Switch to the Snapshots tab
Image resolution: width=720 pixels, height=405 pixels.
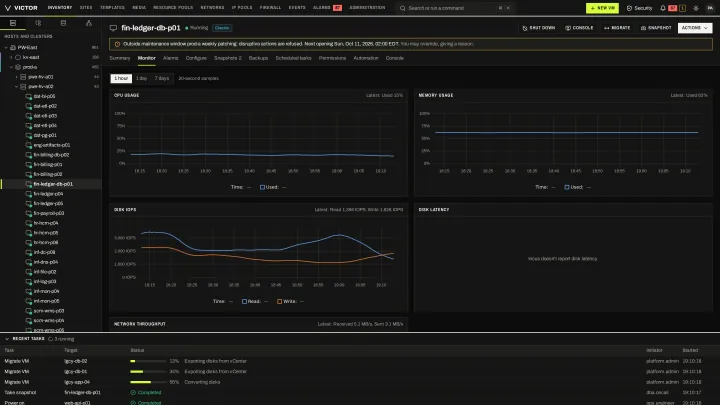pyautogui.click(x=227, y=58)
